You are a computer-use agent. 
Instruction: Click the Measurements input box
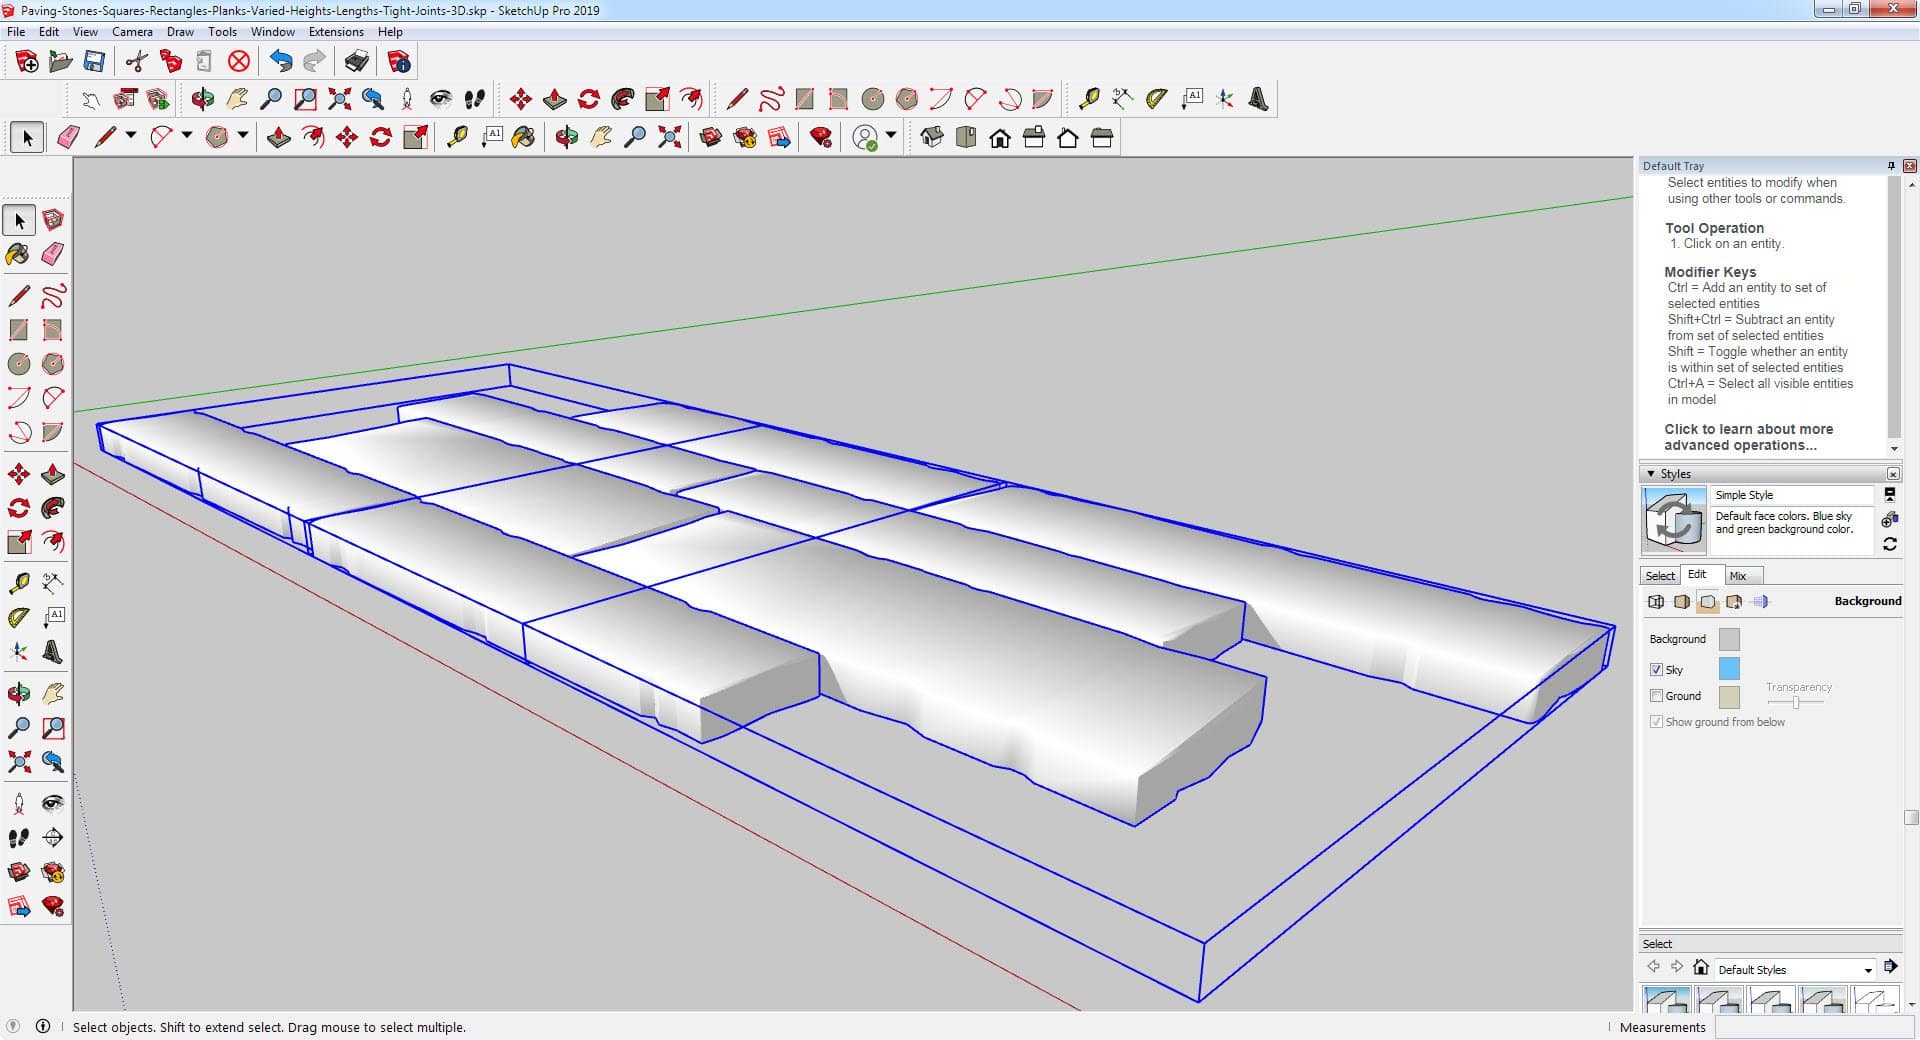tap(1808, 1027)
